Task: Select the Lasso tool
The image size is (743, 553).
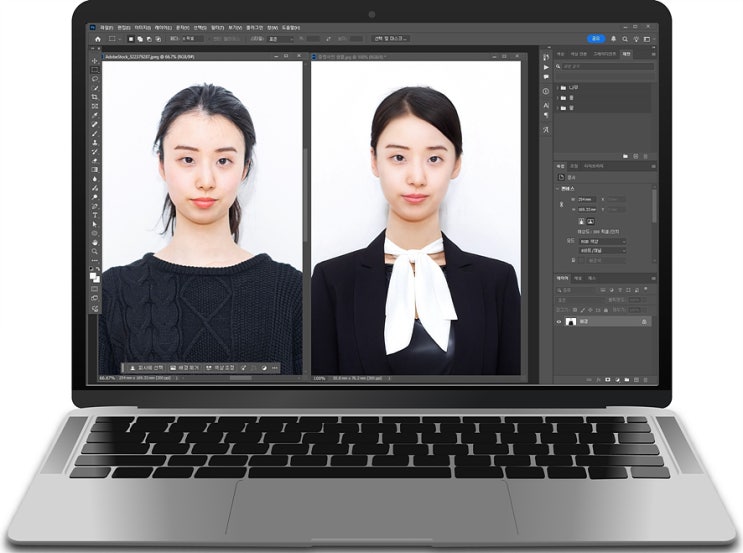Action: (x=95, y=79)
